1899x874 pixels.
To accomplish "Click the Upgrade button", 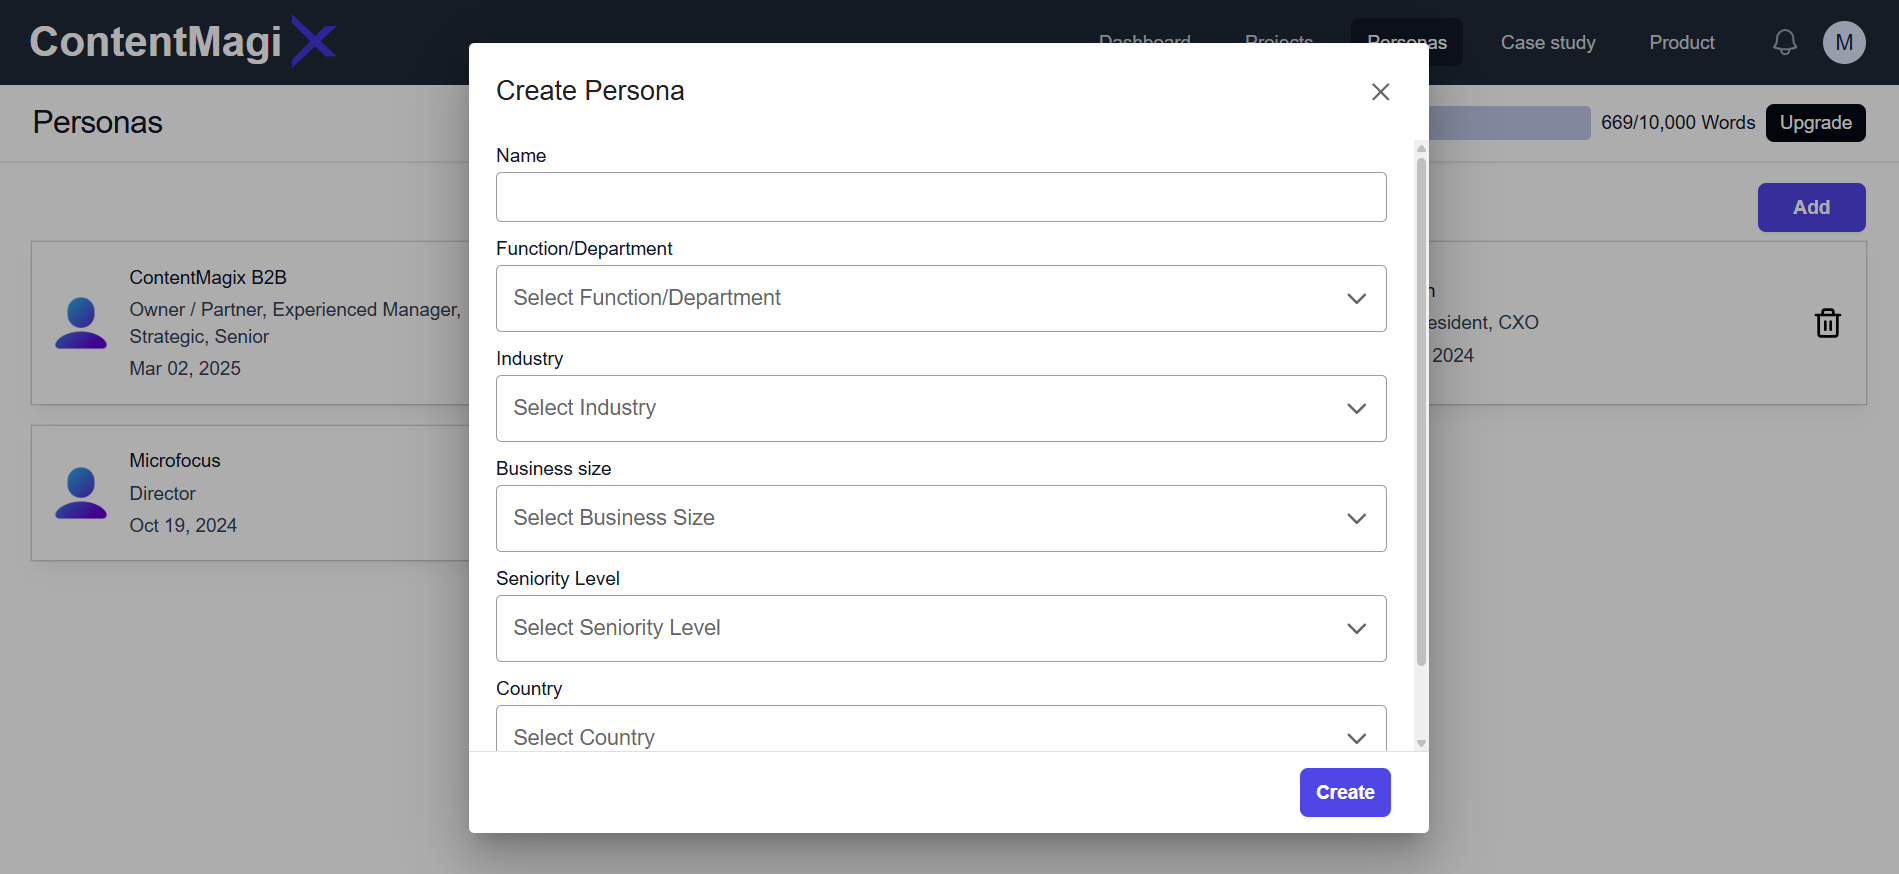I will [x=1815, y=123].
